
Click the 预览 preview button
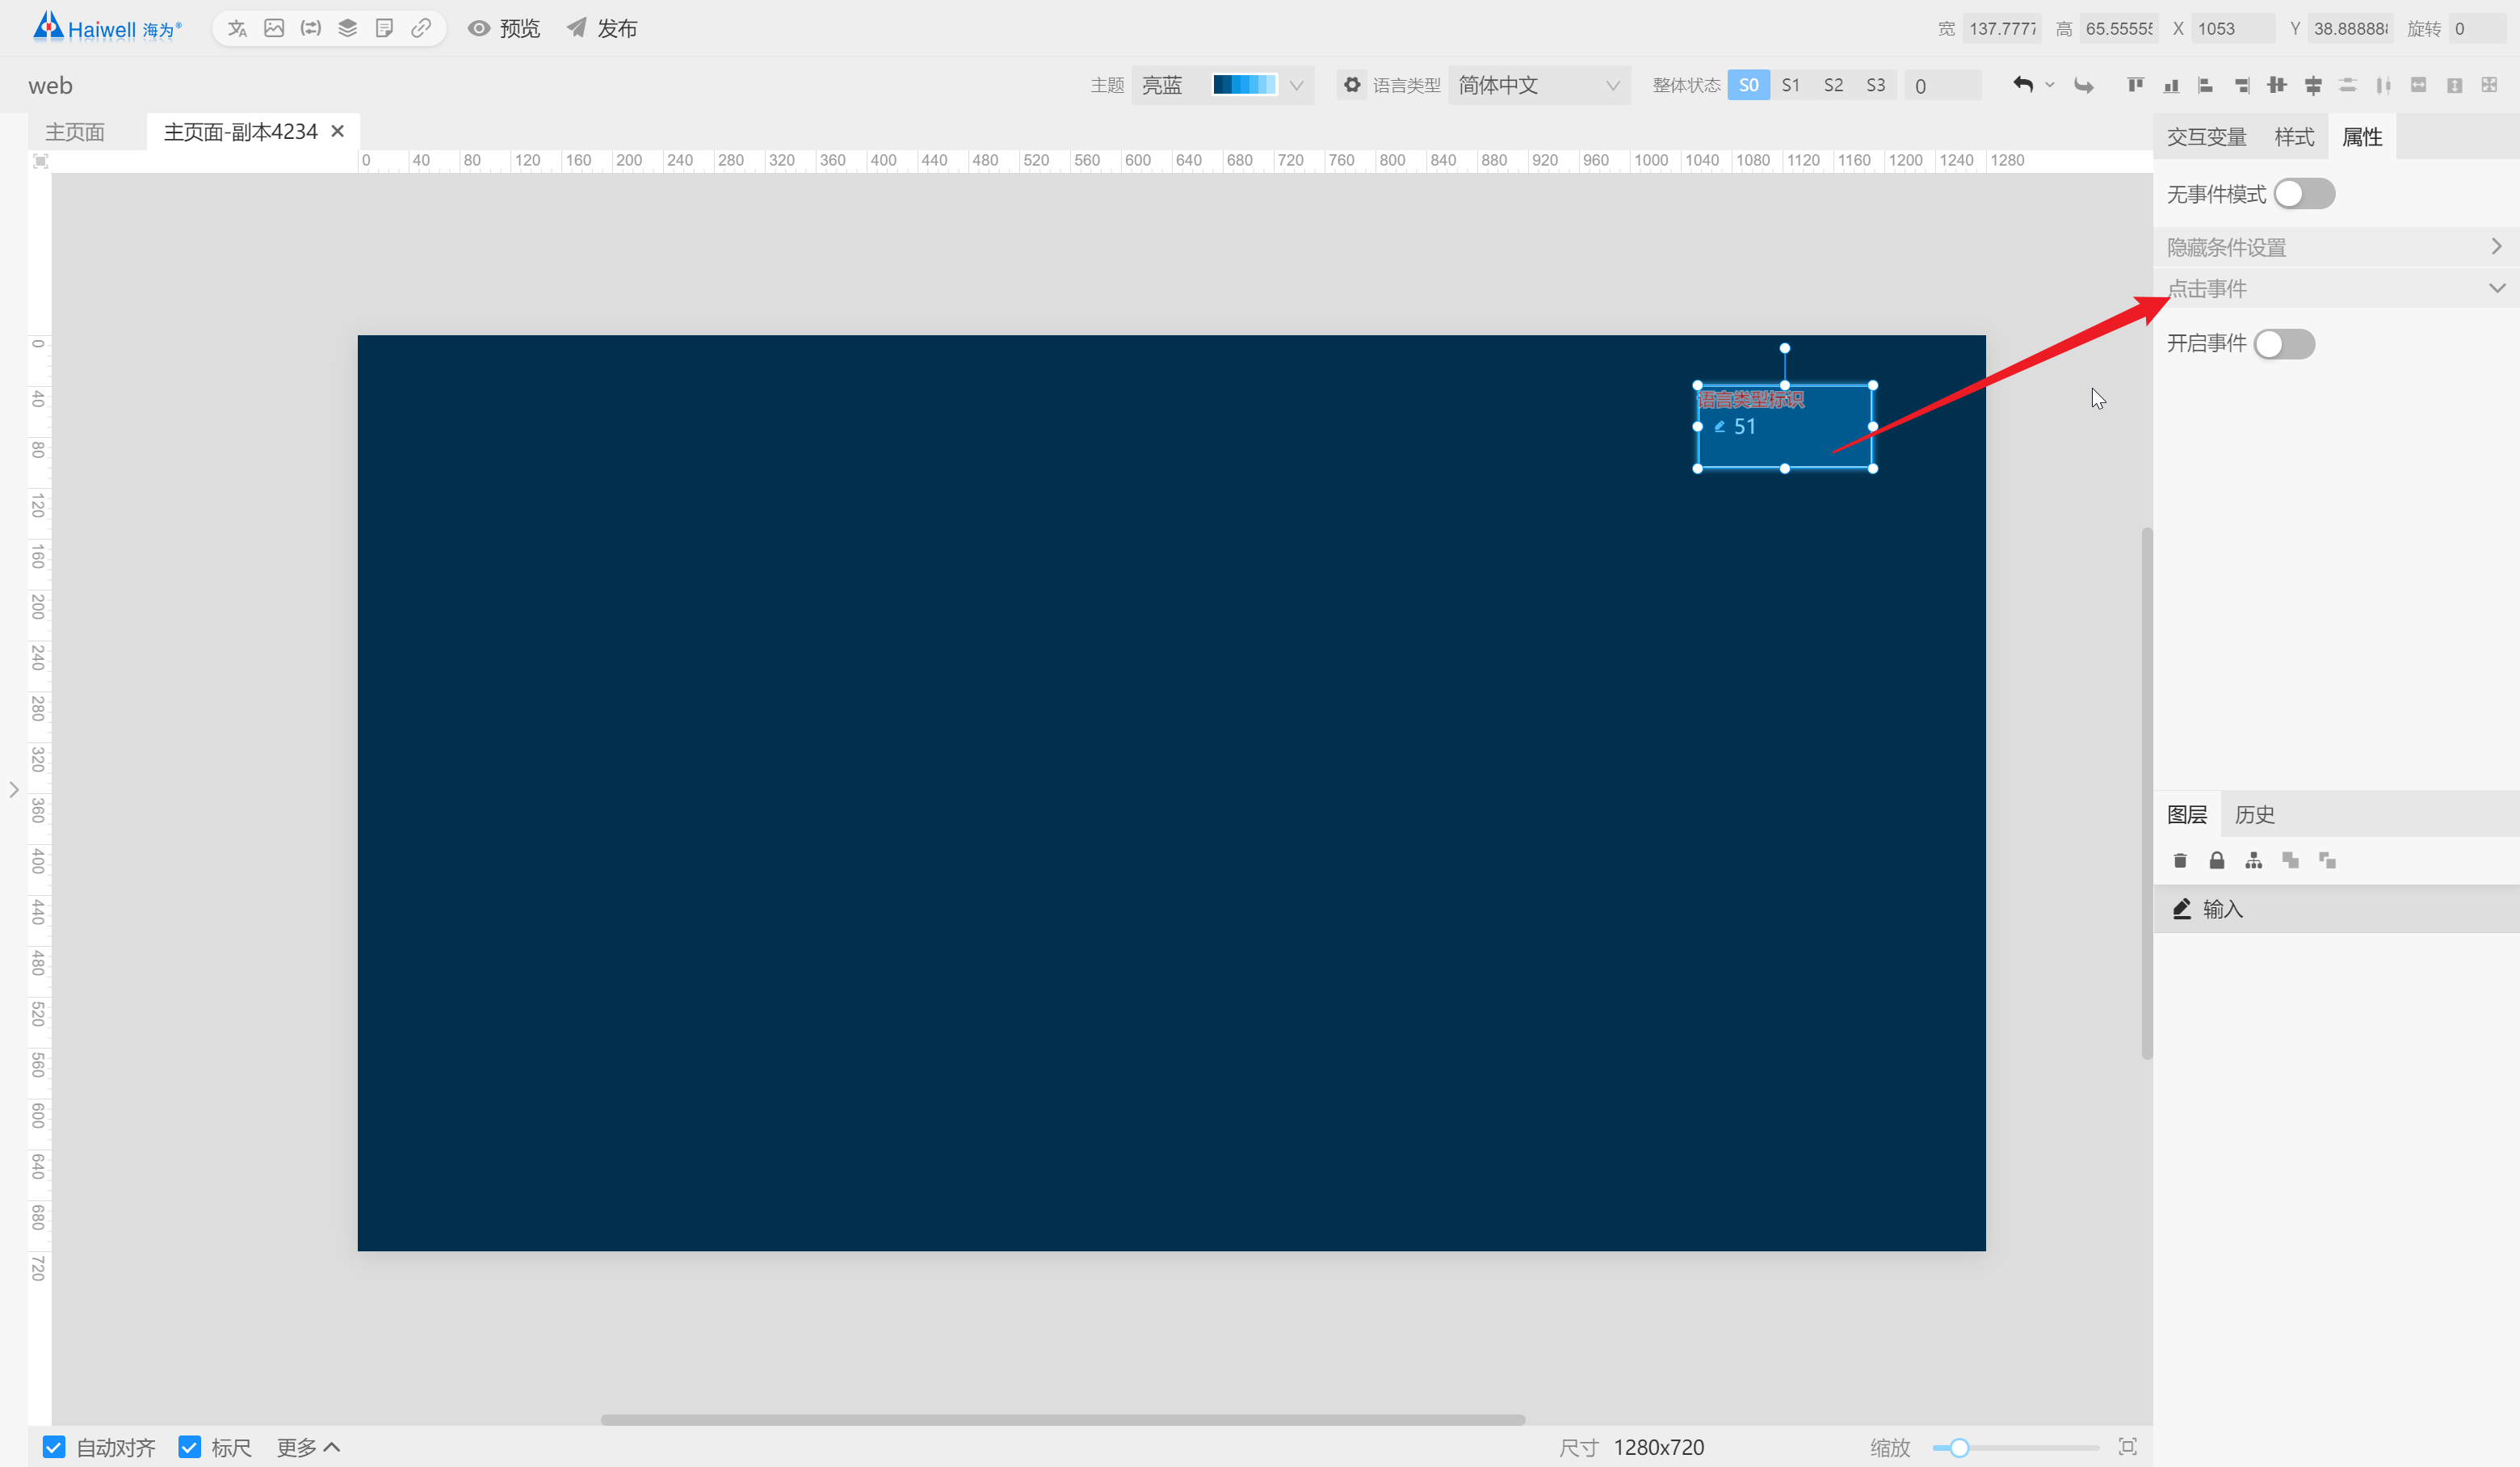click(x=504, y=28)
